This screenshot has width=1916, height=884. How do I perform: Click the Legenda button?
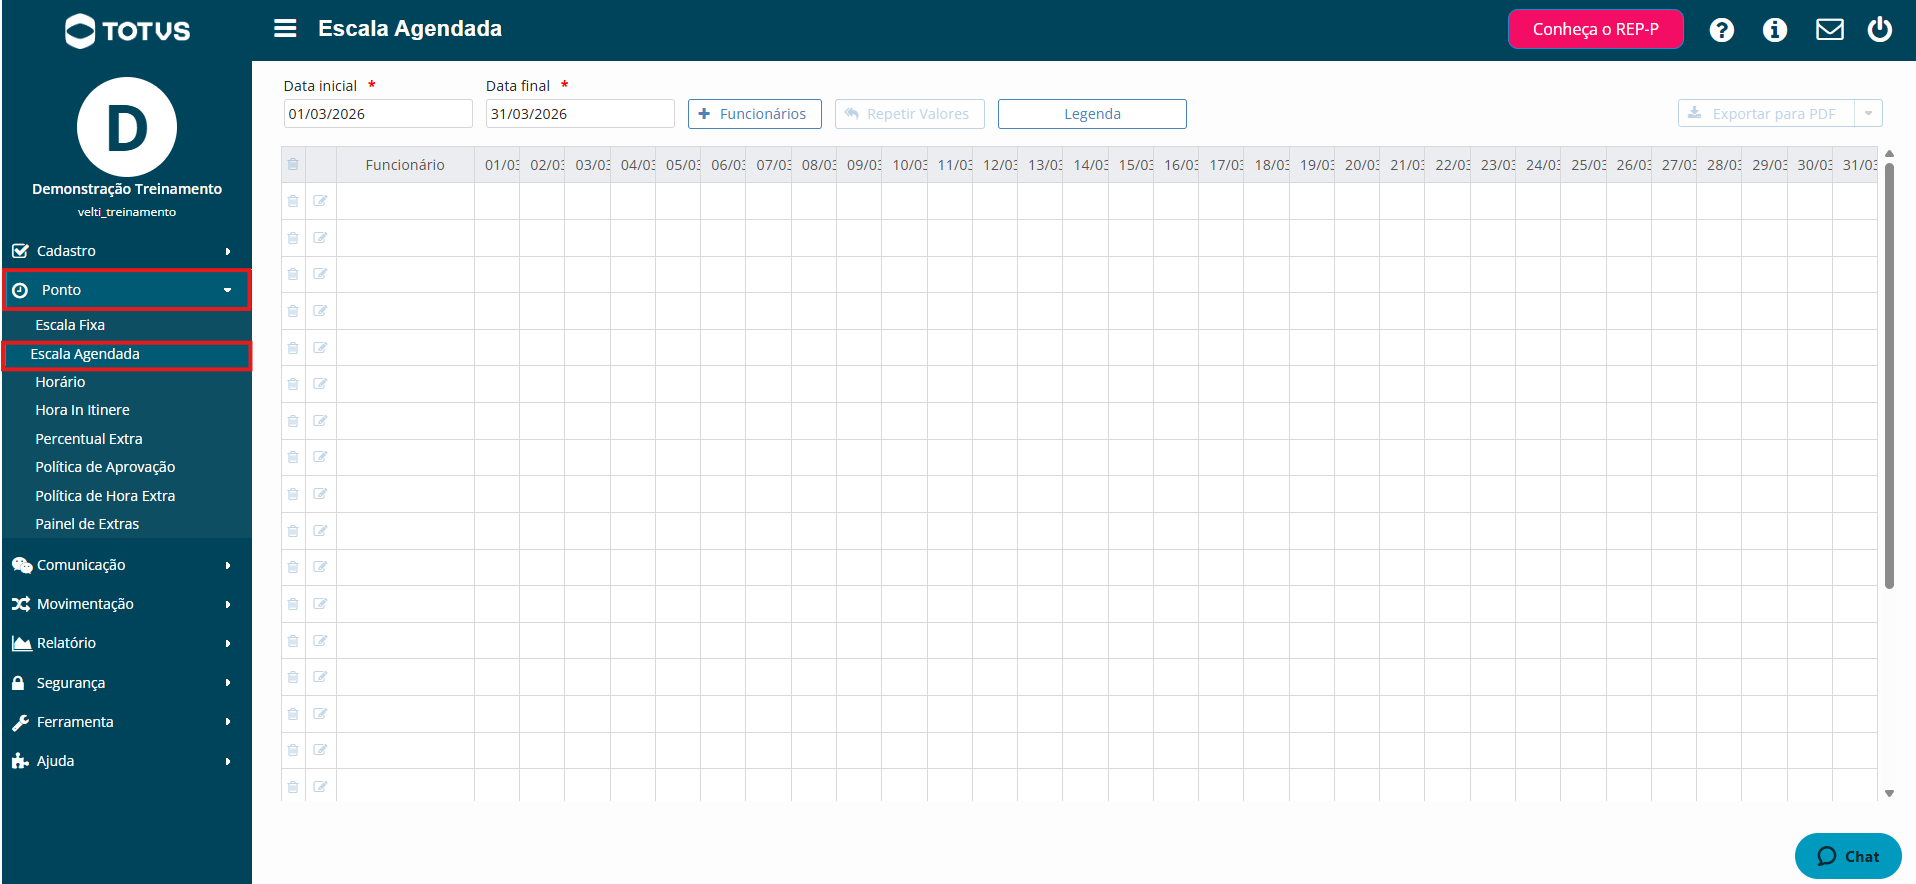coord(1092,114)
